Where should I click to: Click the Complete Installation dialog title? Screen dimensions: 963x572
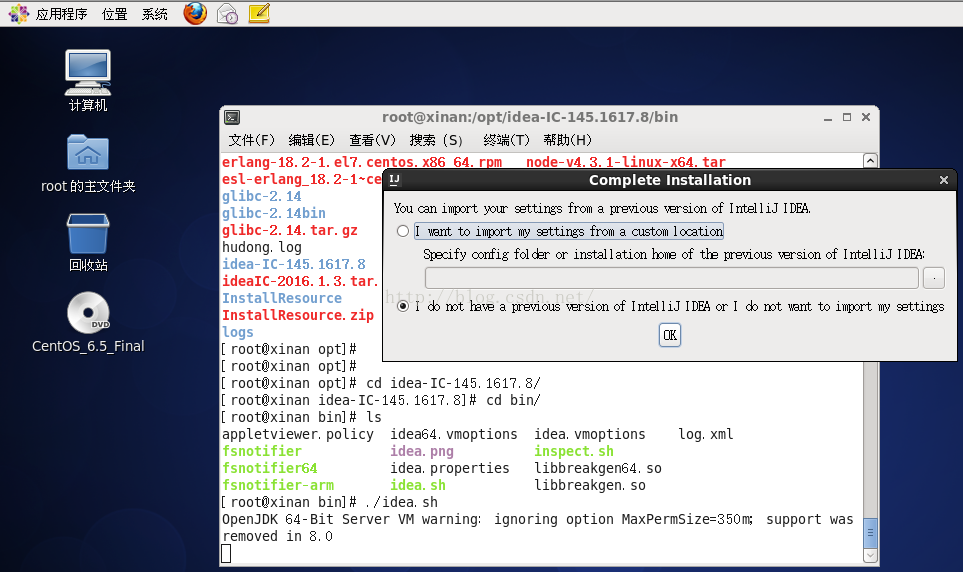[669, 180]
